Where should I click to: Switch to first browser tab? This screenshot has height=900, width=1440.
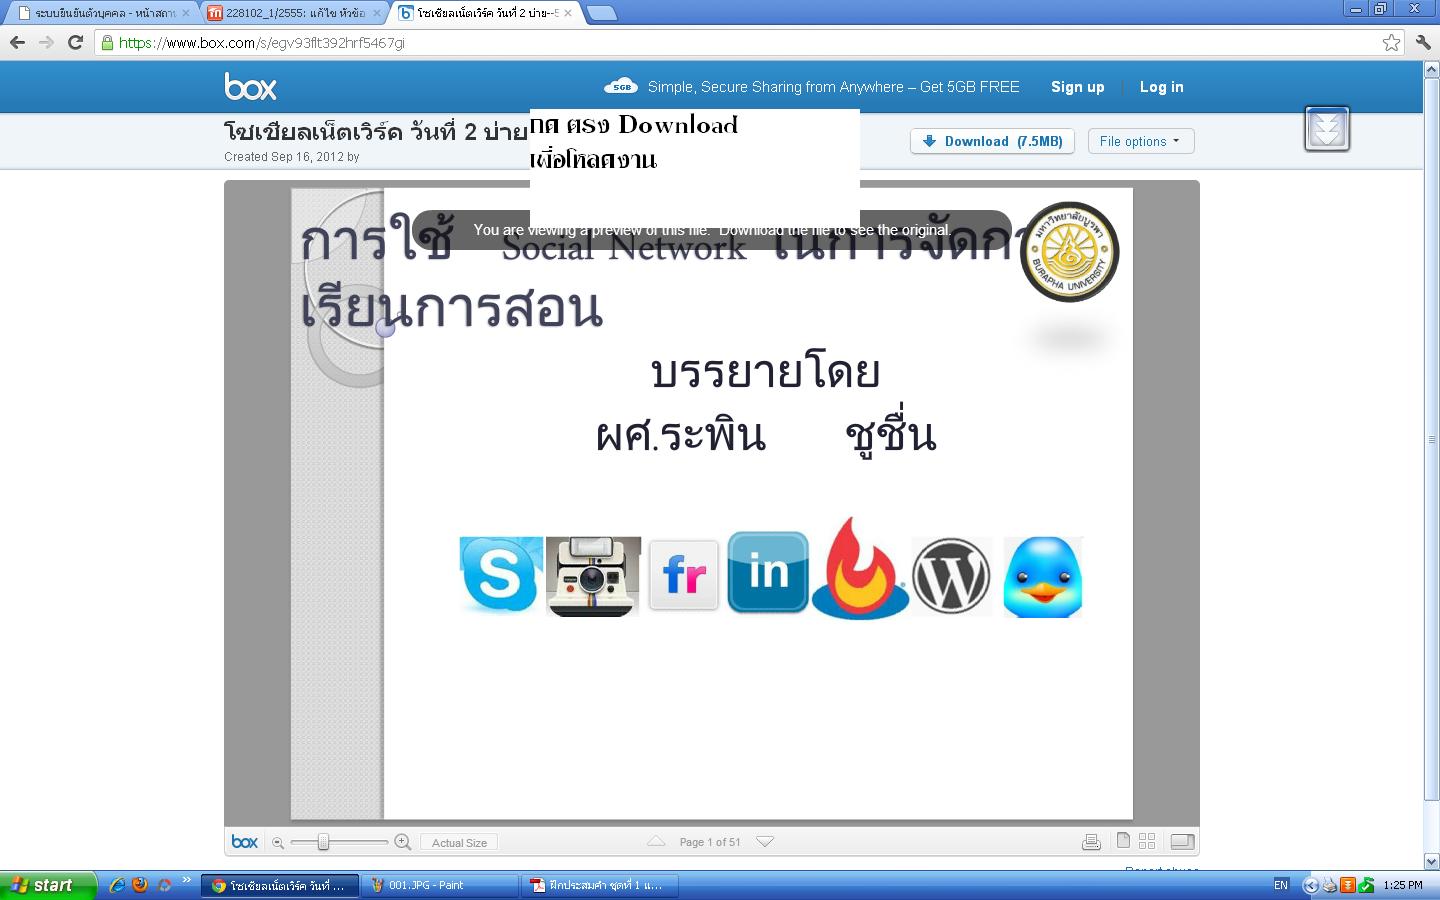pyautogui.click(x=102, y=13)
